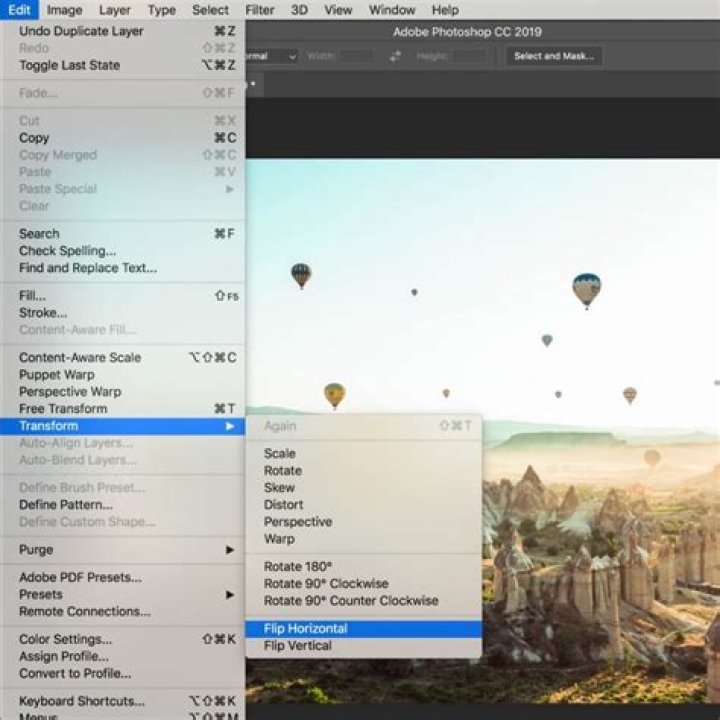The width and height of the screenshot is (720, 720).
Task: Choose Content-Aware Scale
Action: coord(123,357)
